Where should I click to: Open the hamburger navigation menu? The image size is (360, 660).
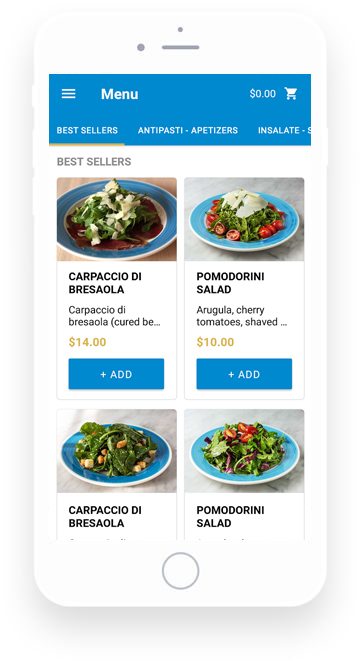click(x=69, y=93)
